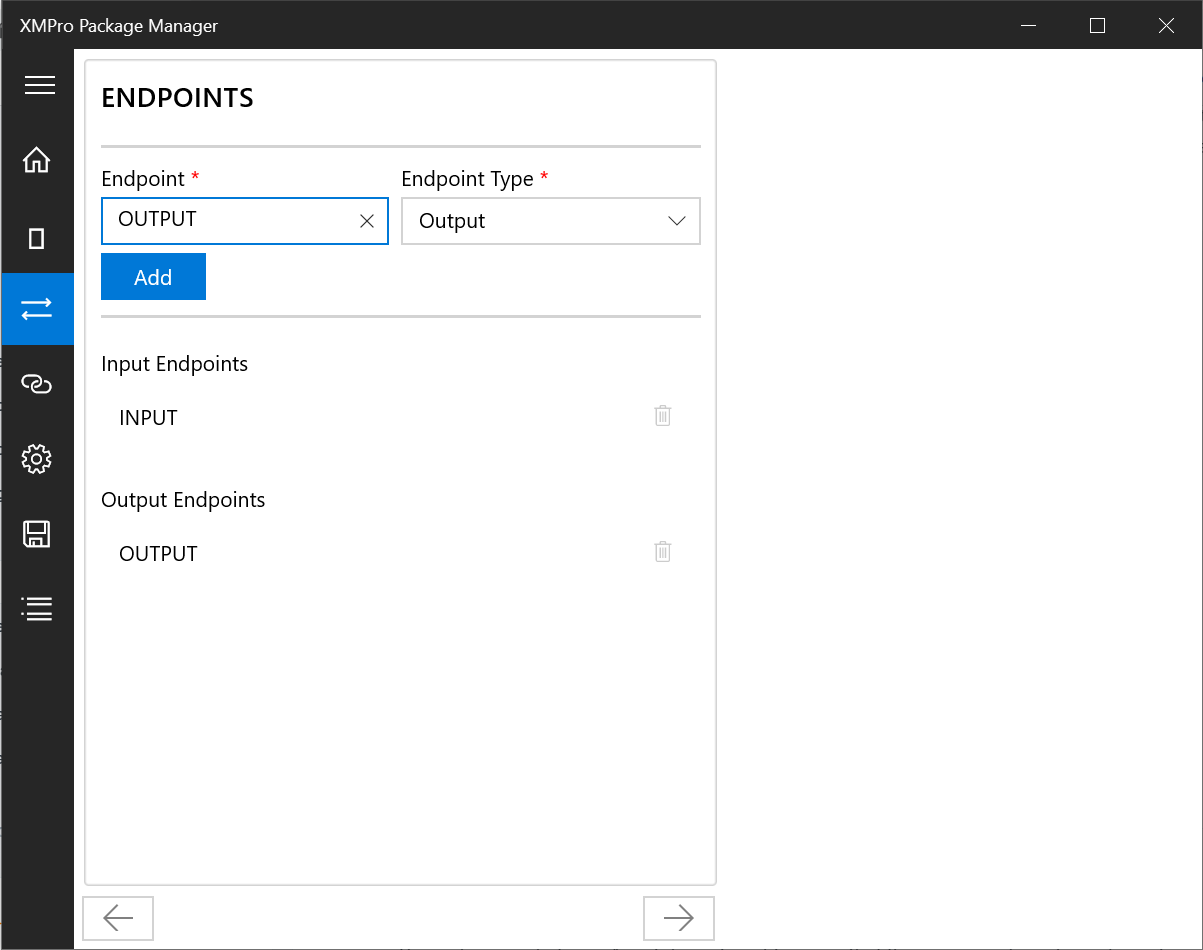
Task: Delete the INPUT endpoint with its trash icon
Action: pyautogui.click(x=662, y=415)
